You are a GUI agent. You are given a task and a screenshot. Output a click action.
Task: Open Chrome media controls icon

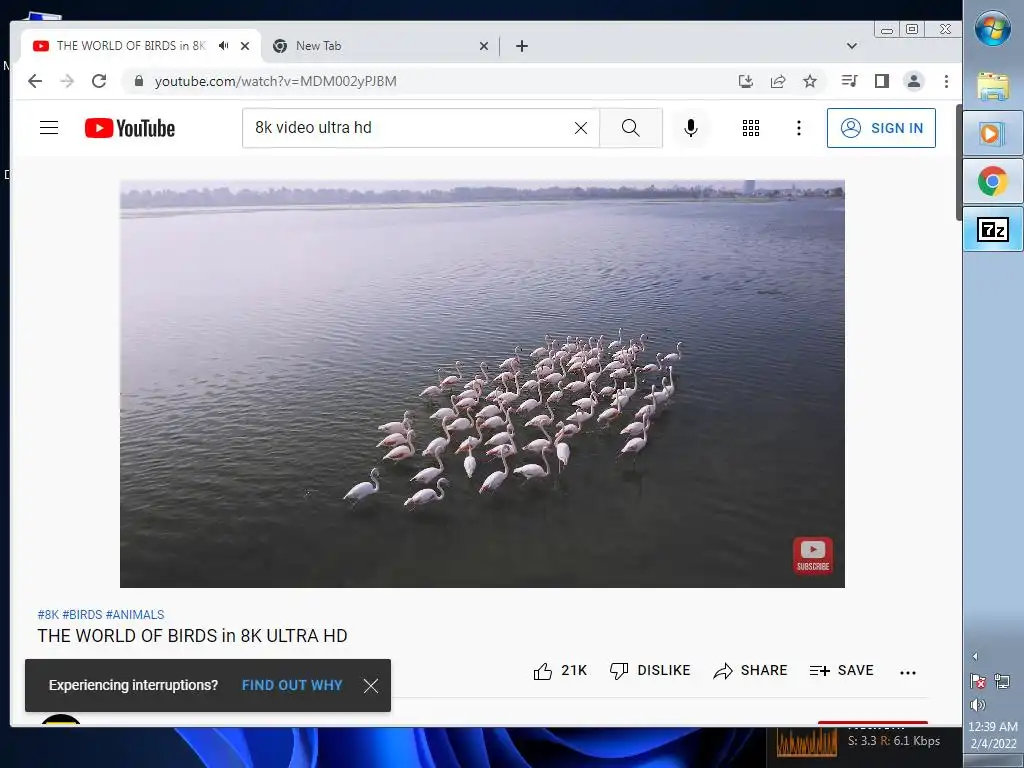click(850, 81)
